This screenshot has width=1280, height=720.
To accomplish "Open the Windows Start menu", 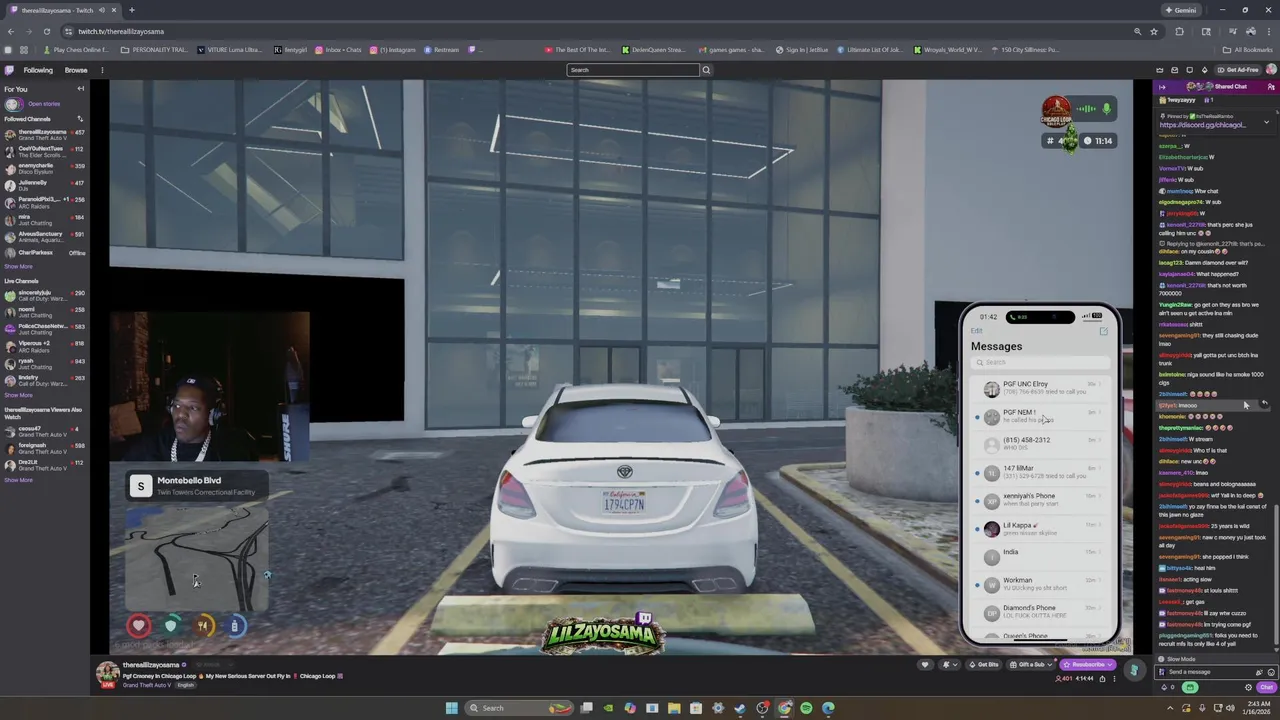I will (451, 708).
